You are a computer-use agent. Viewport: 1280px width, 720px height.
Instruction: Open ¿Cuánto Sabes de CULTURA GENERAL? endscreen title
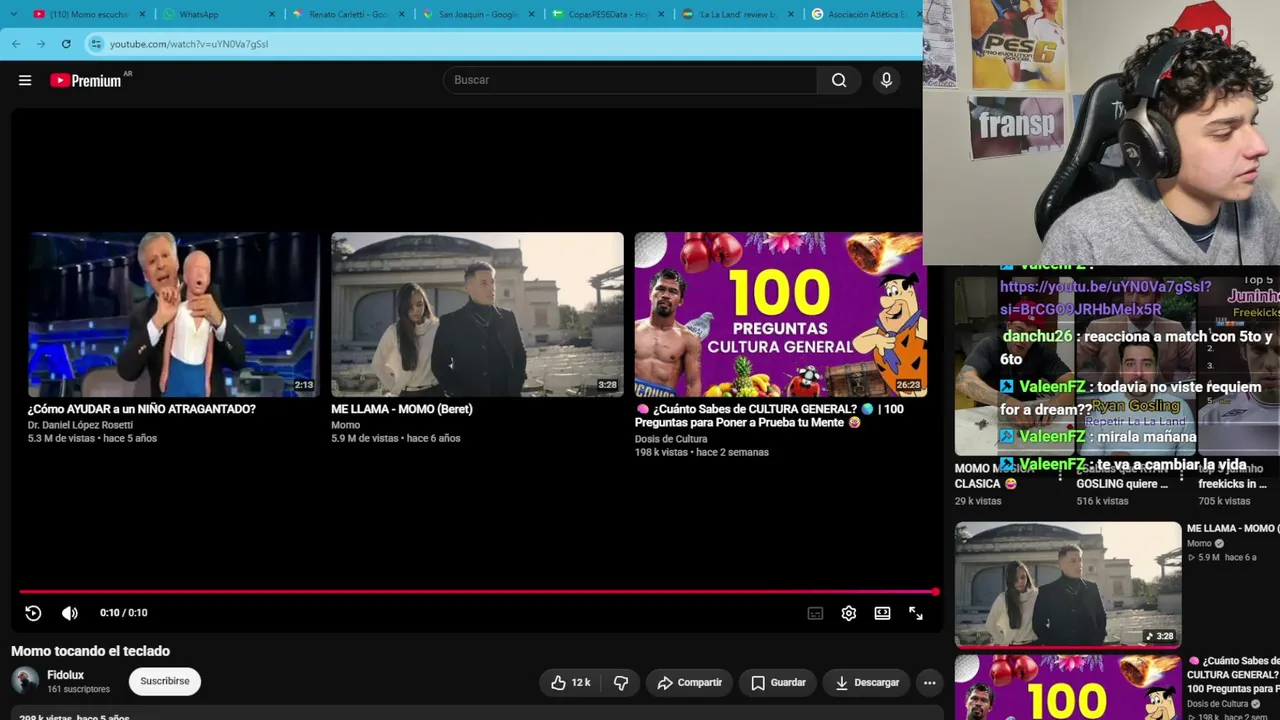point(769,415)
